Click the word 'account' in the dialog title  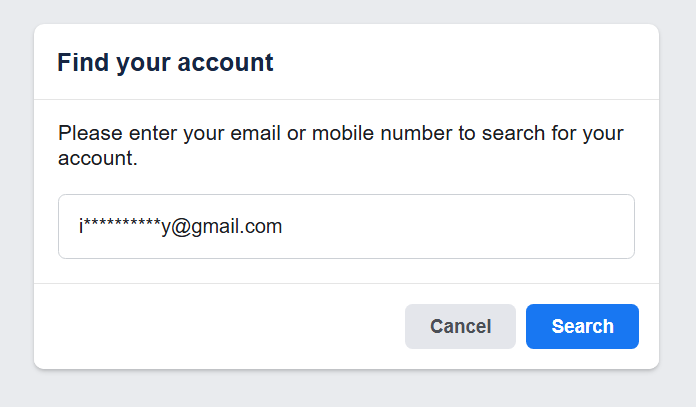(x=226, y=63)
